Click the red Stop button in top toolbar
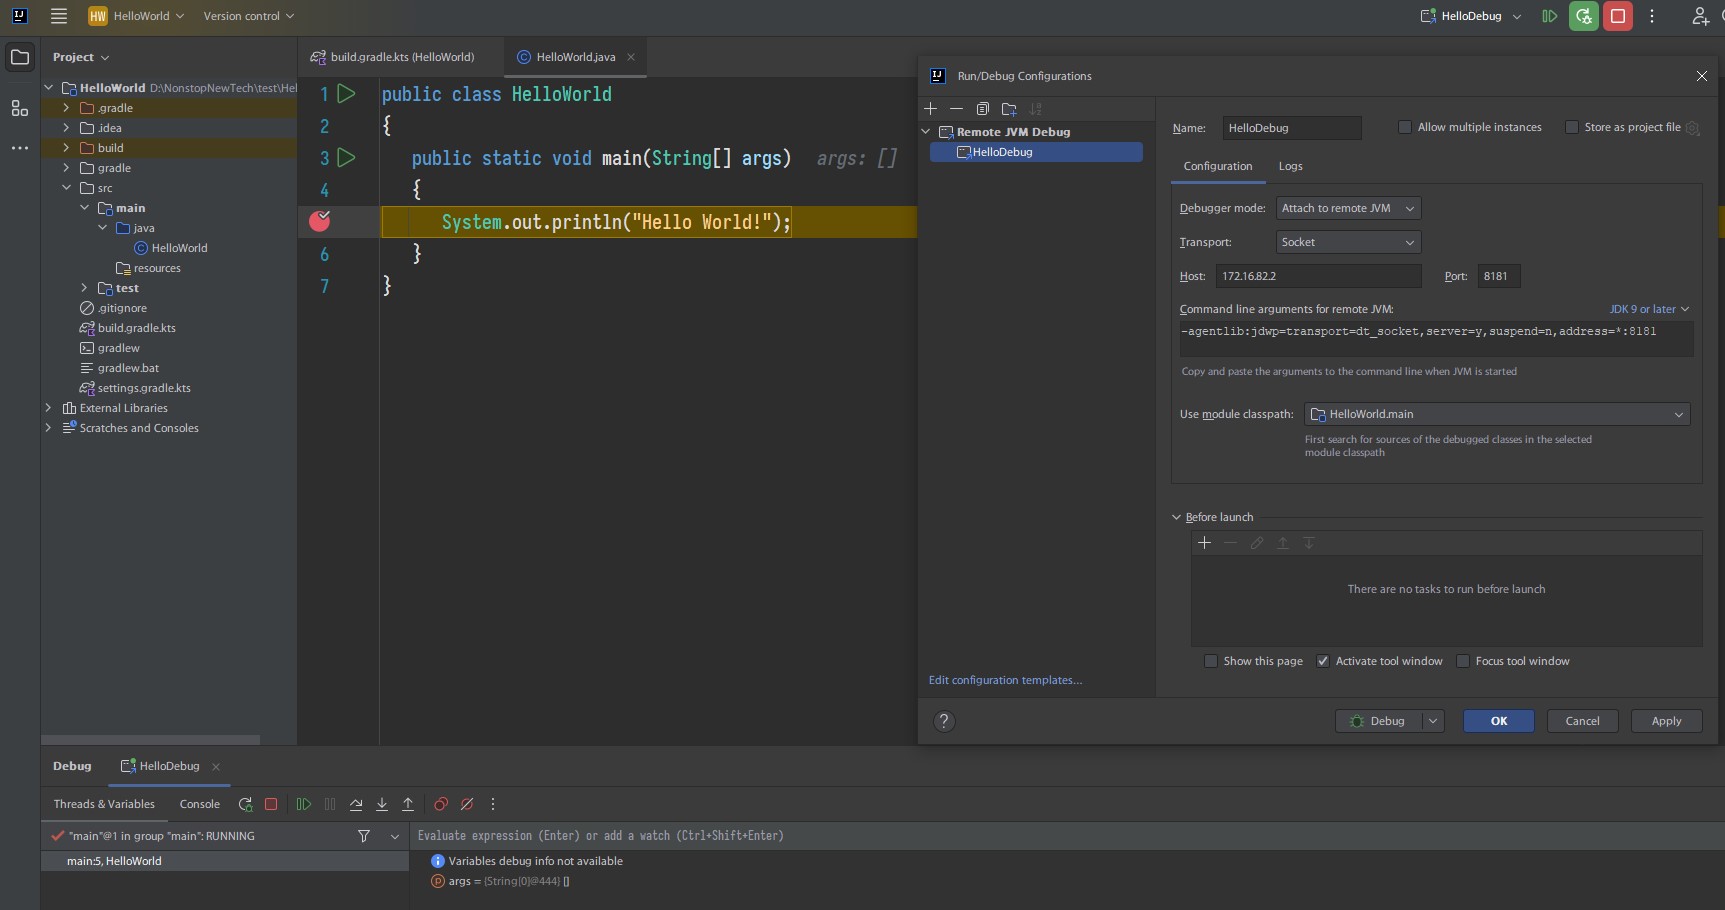Image resolution: width=1725 pixels, height=910 pixels. [1617, 16]
